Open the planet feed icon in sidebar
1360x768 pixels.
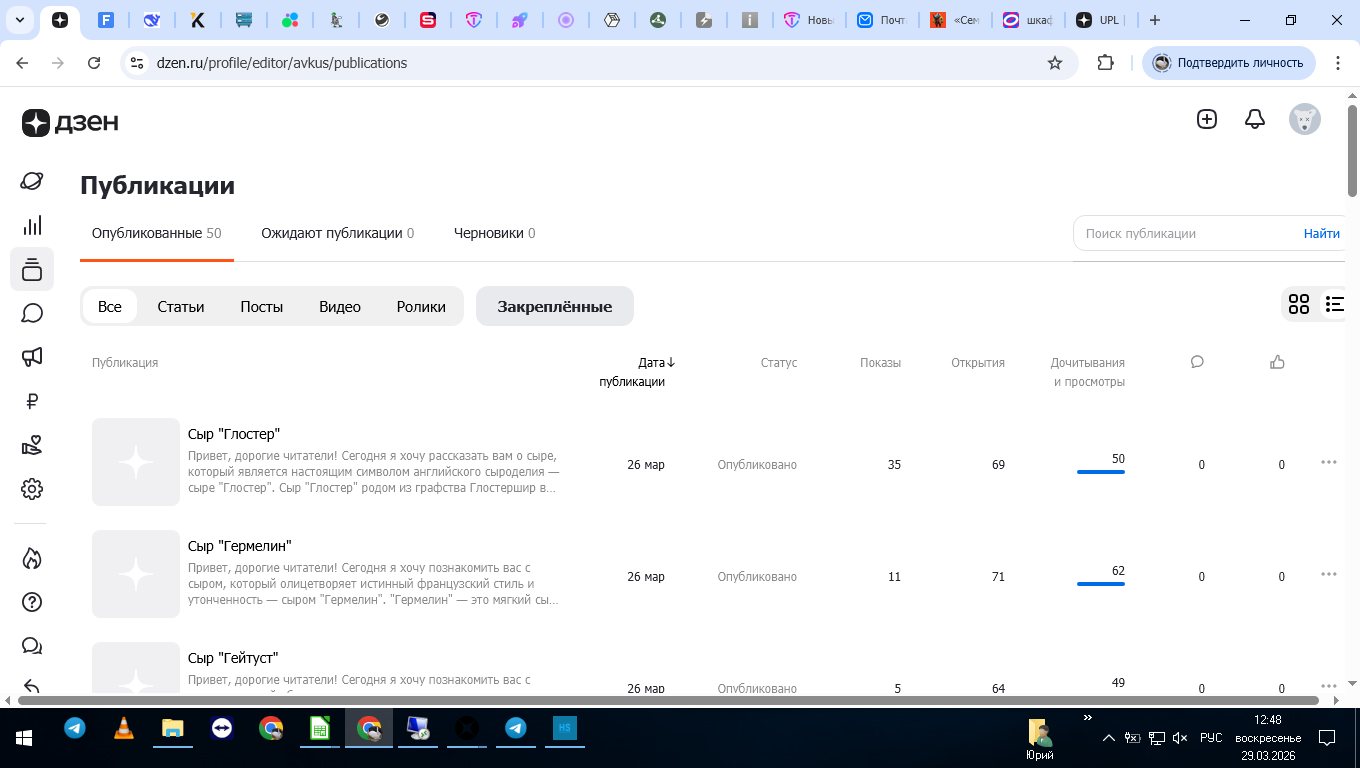coord(32,181)
